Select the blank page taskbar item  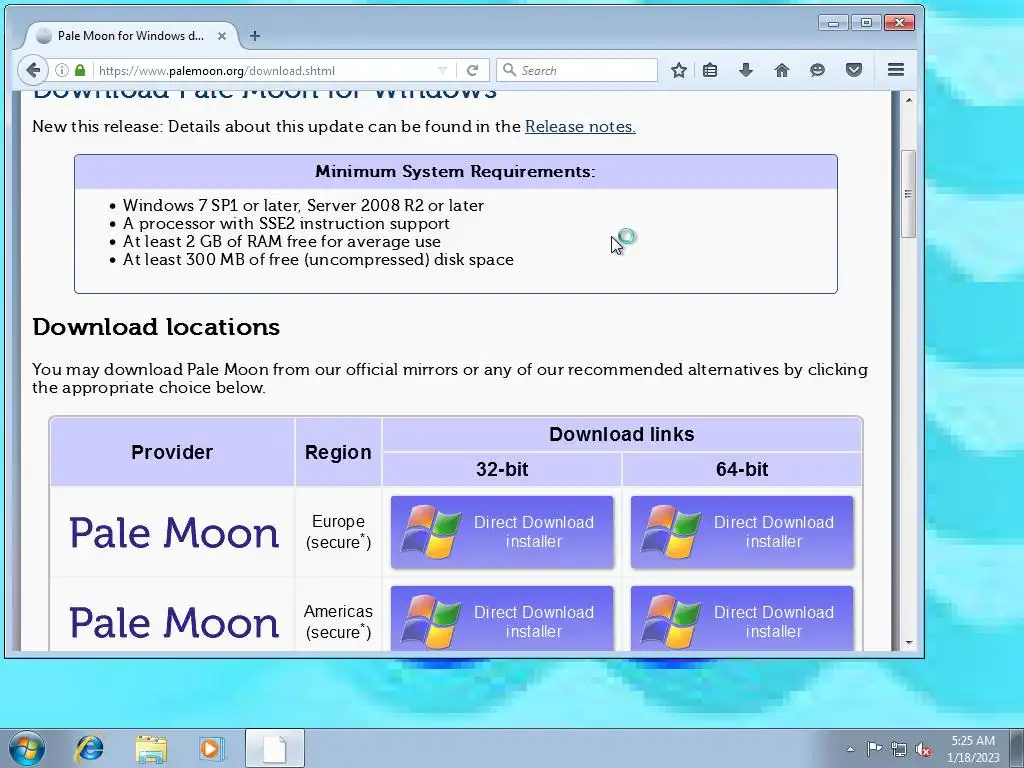274,748
